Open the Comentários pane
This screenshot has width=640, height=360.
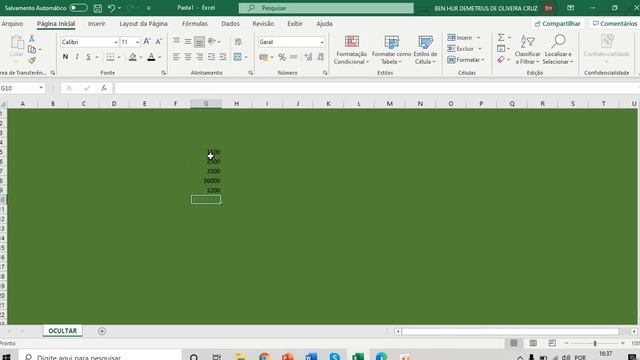(615, 24)
